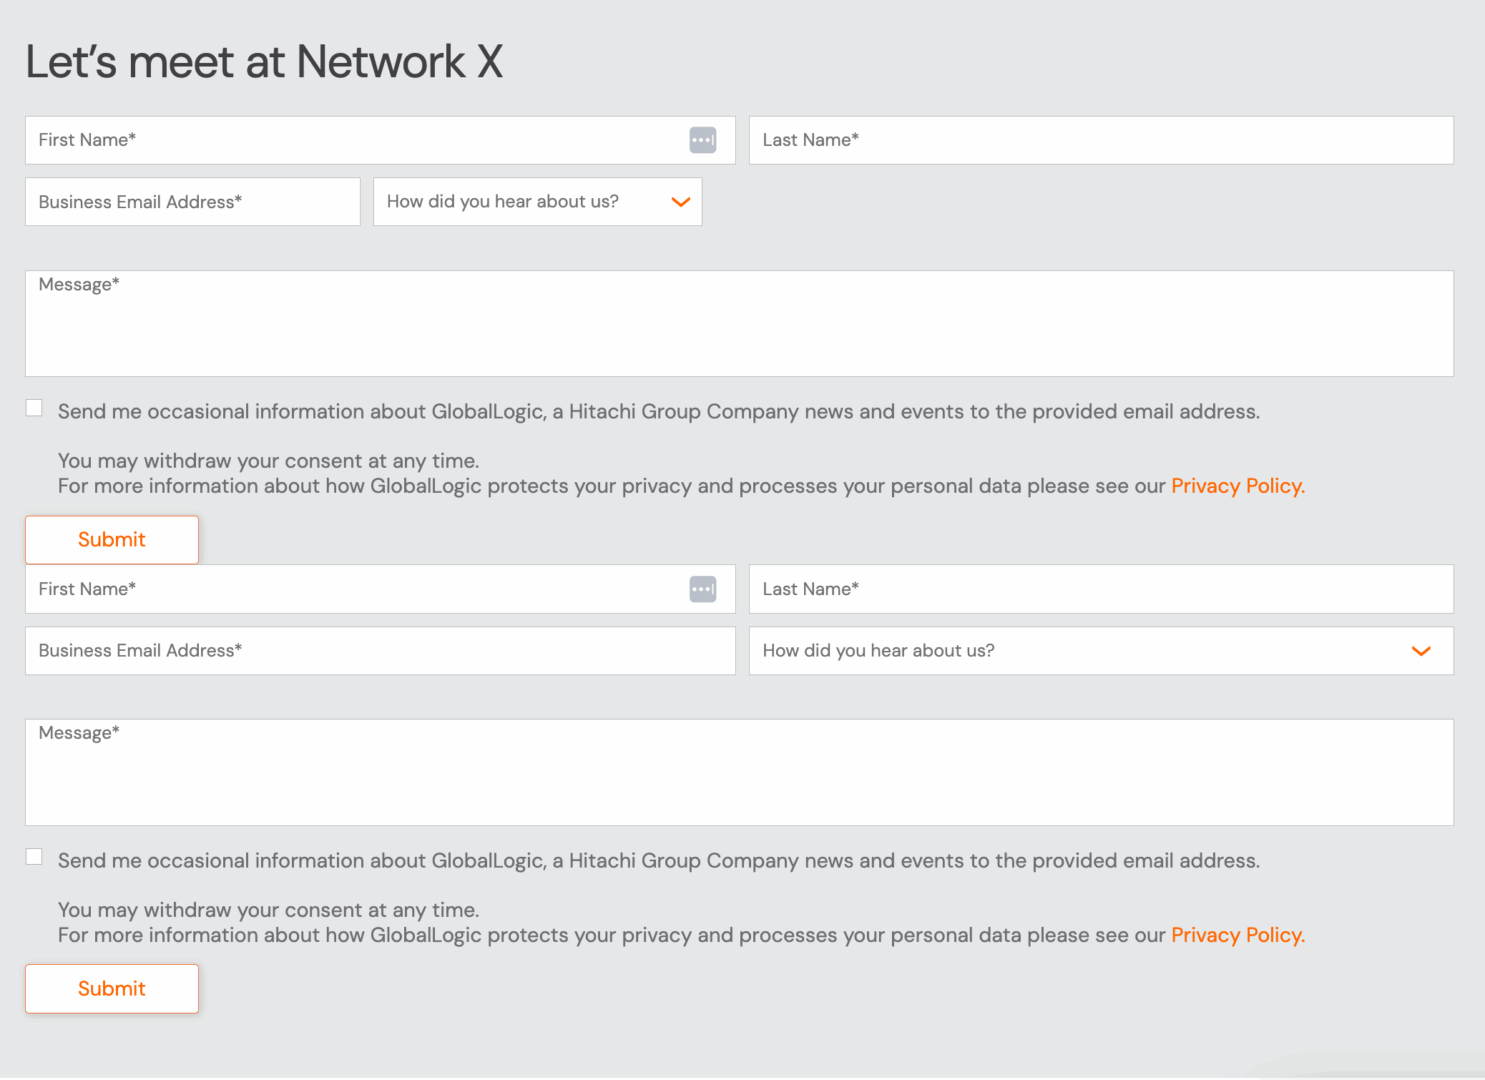This screenshot has height=1080, width=1485.
Task: Select the upper Business Email Address field
Action: coord(192,202)
